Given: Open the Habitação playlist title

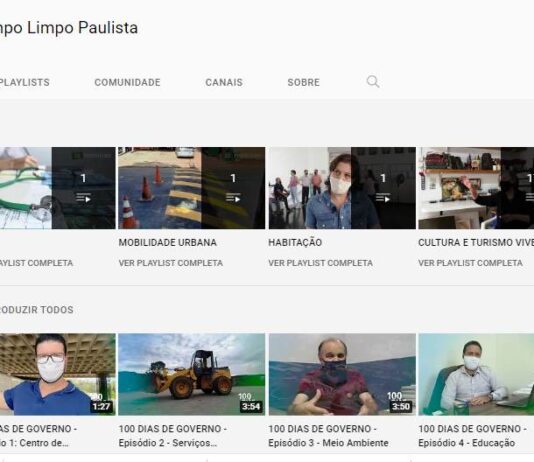Looking at the screenshot, I should click(x=295, y=242).
